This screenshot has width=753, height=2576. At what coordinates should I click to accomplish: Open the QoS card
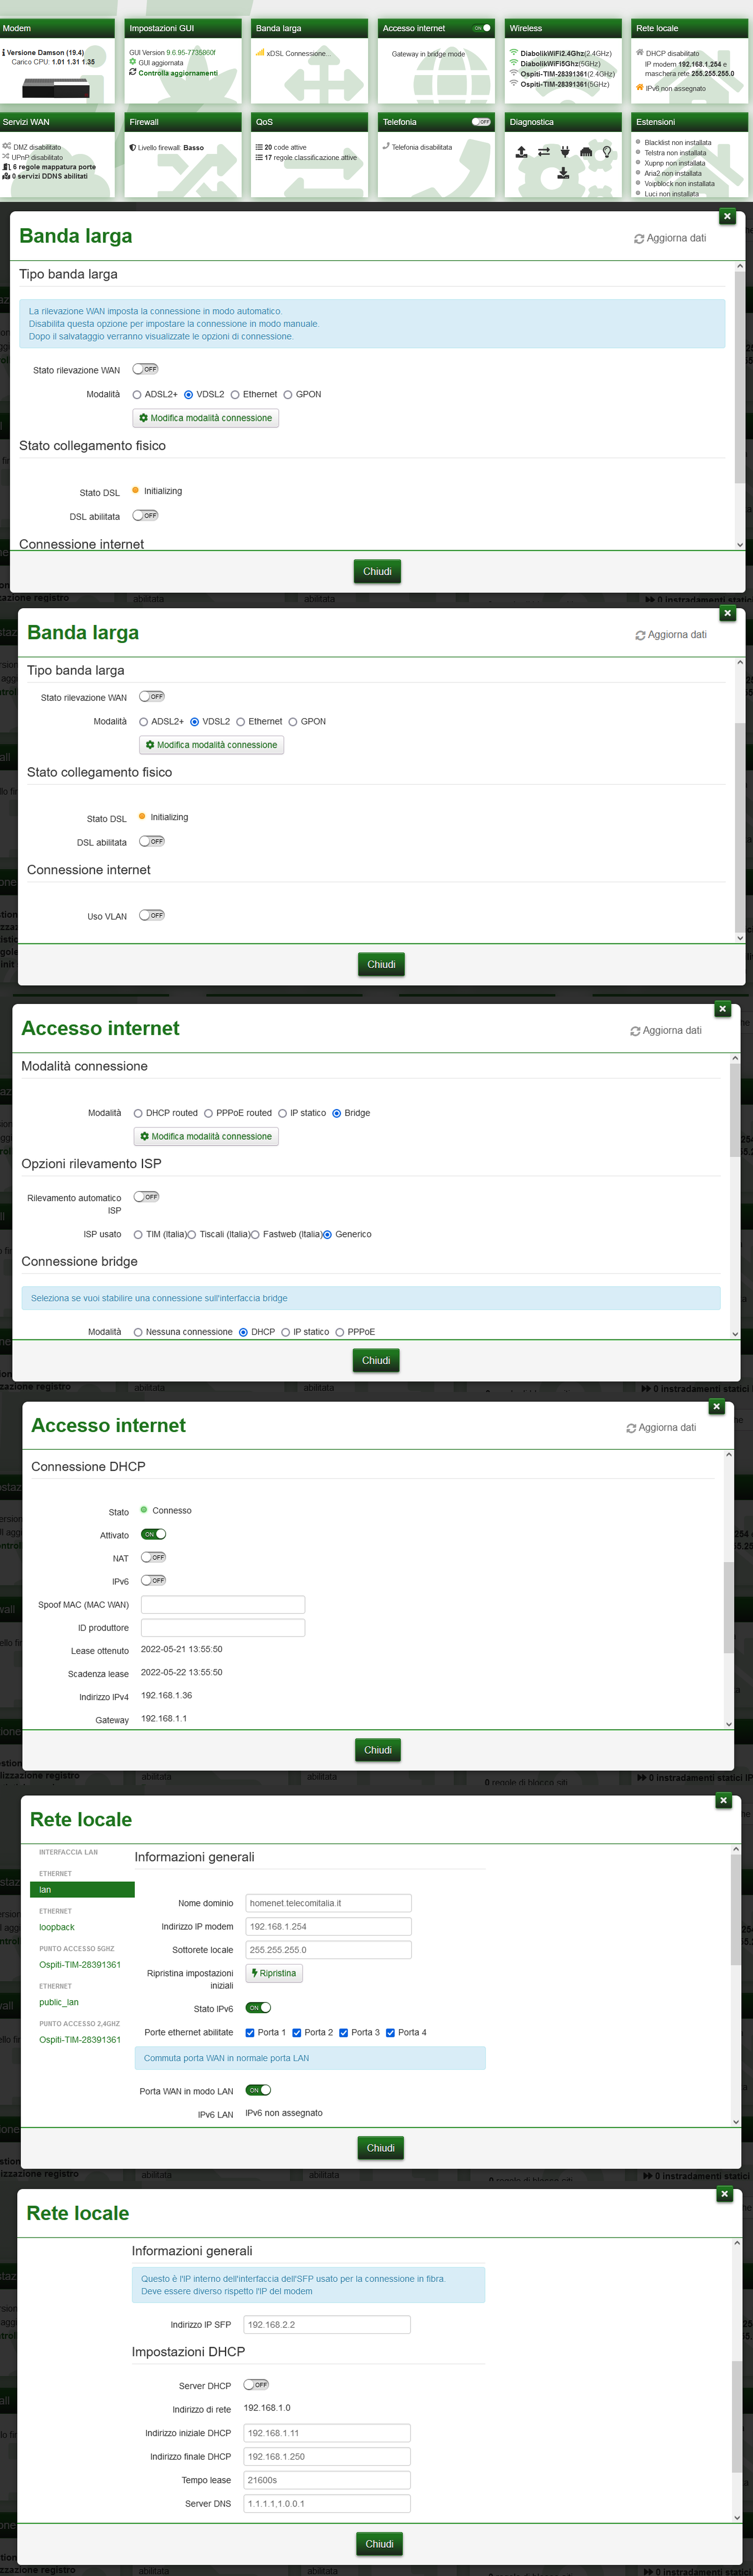pyautogui.click(x=310, y=155)
